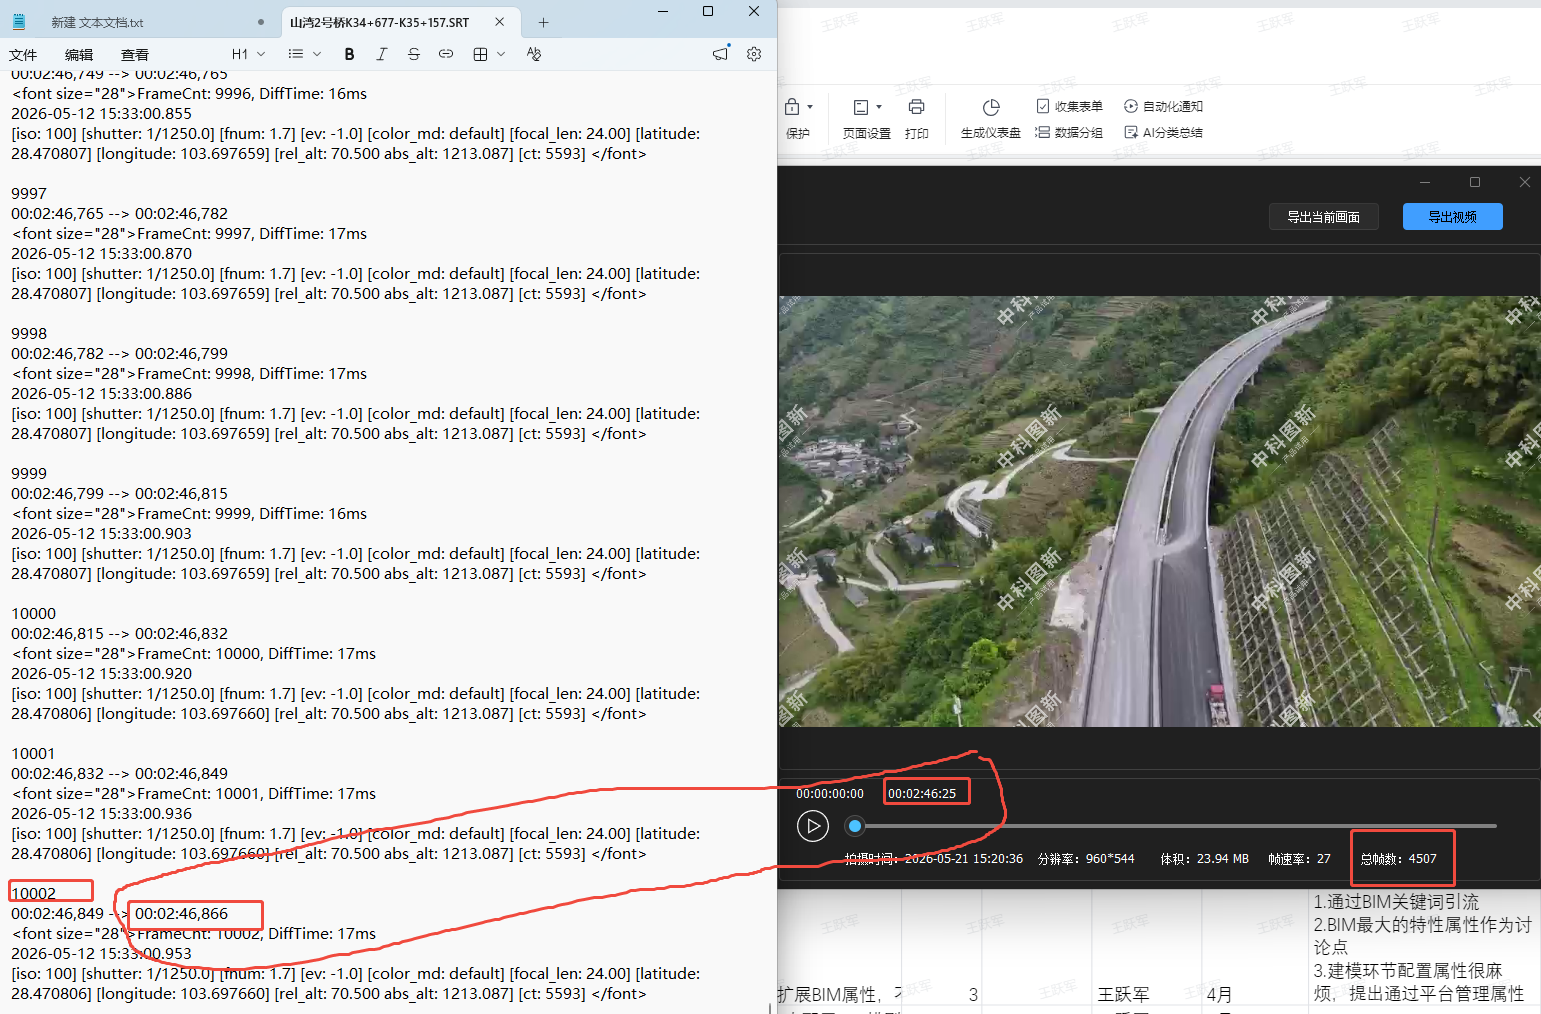Click the video progress slider handle
This screenshot has width=1541, height=1014.
(854, 826)
